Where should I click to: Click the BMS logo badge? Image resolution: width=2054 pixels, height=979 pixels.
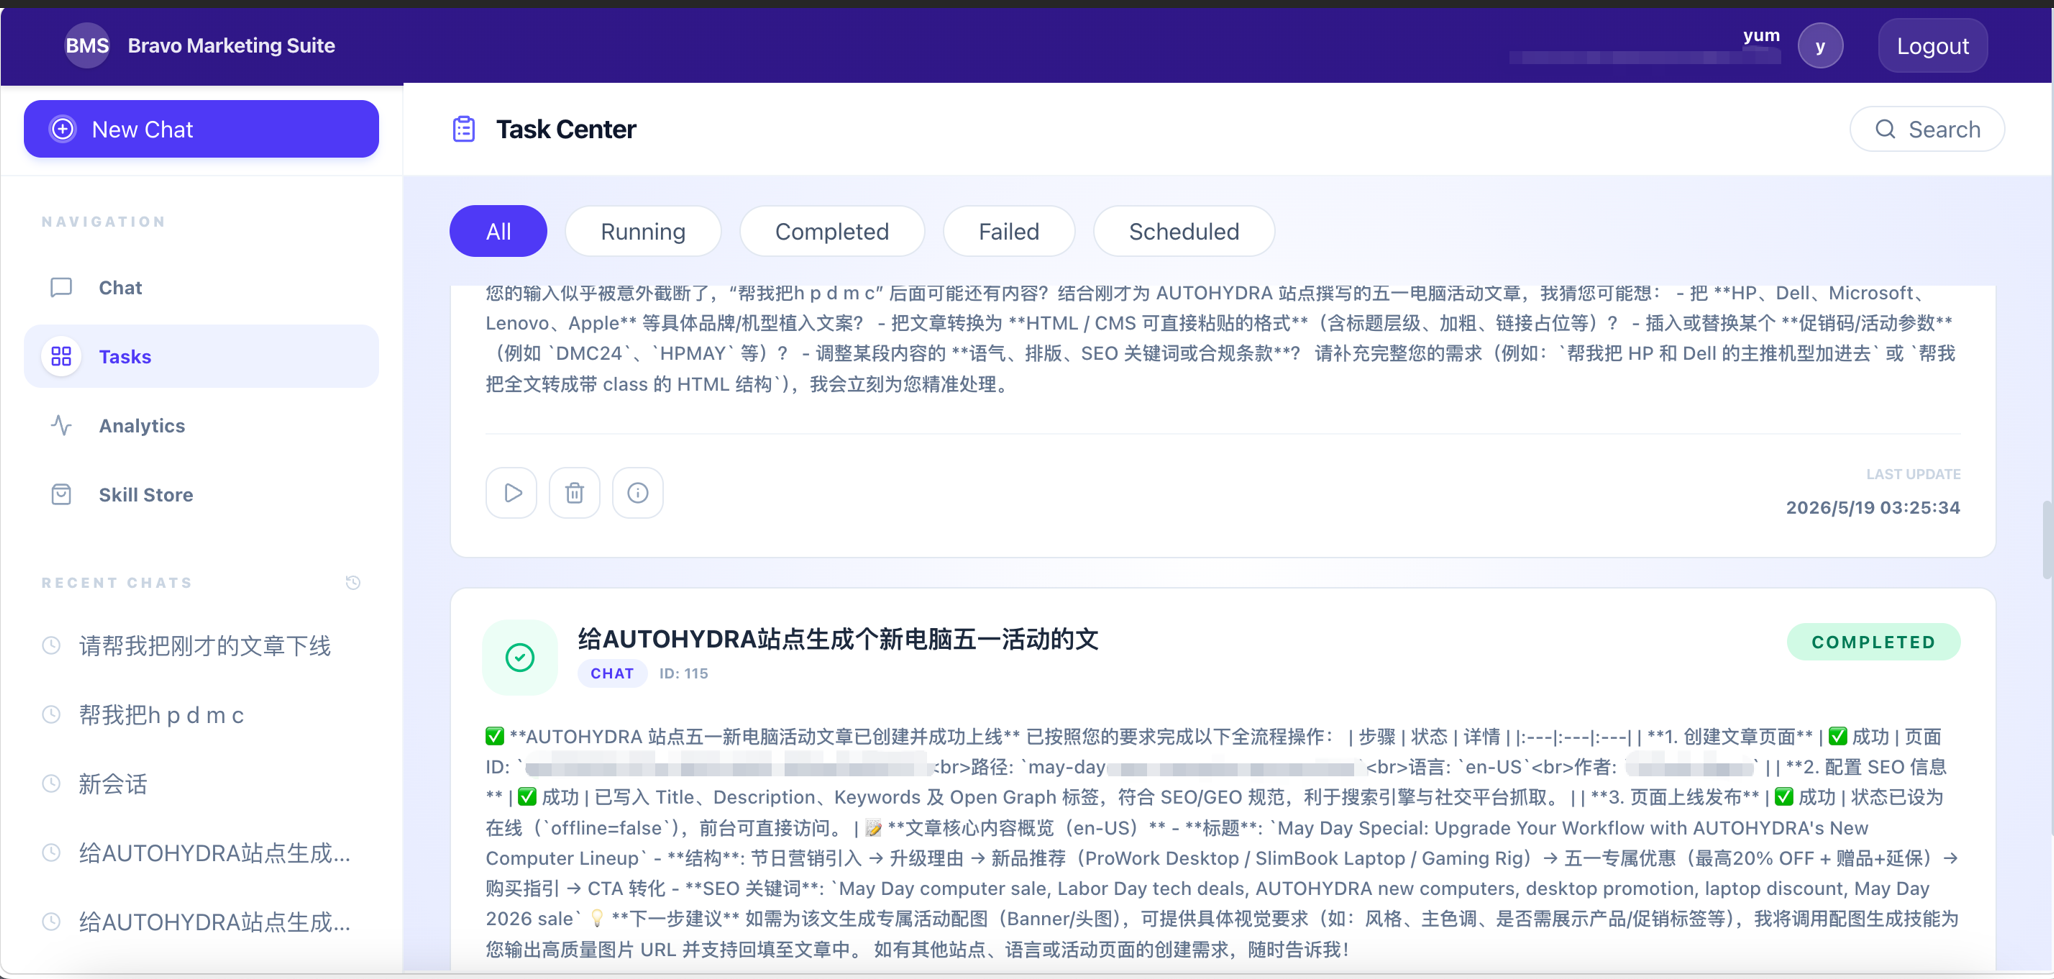click(87, 45)
